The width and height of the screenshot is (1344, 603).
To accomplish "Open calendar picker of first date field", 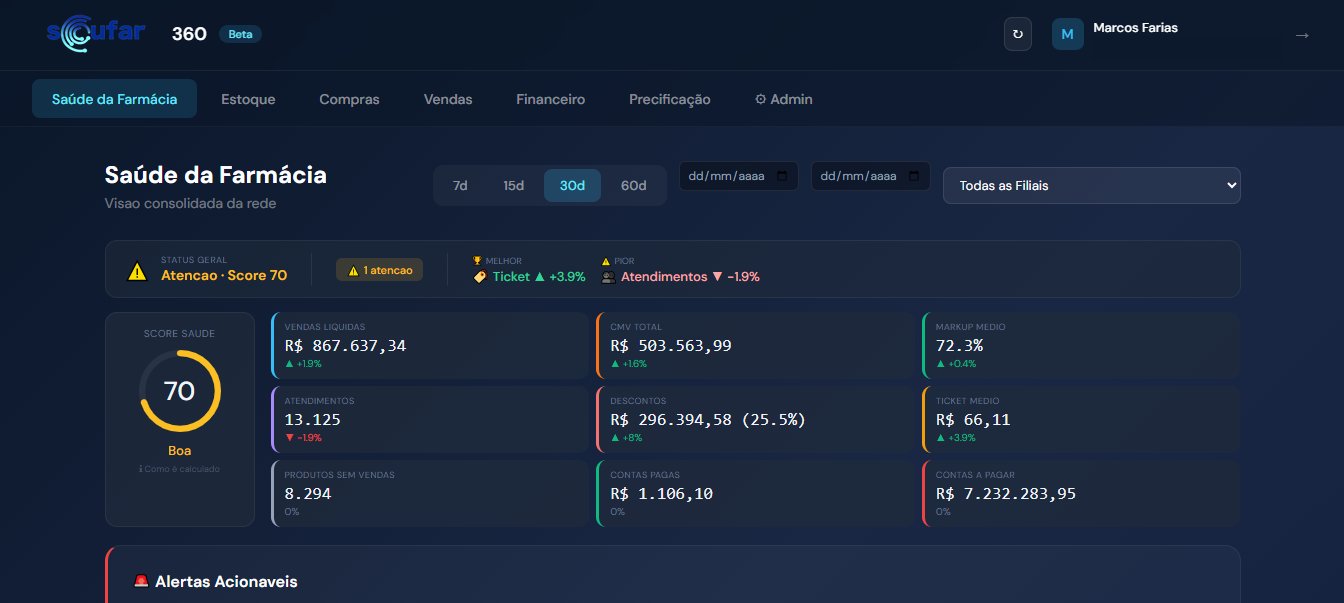I will 782,176.
